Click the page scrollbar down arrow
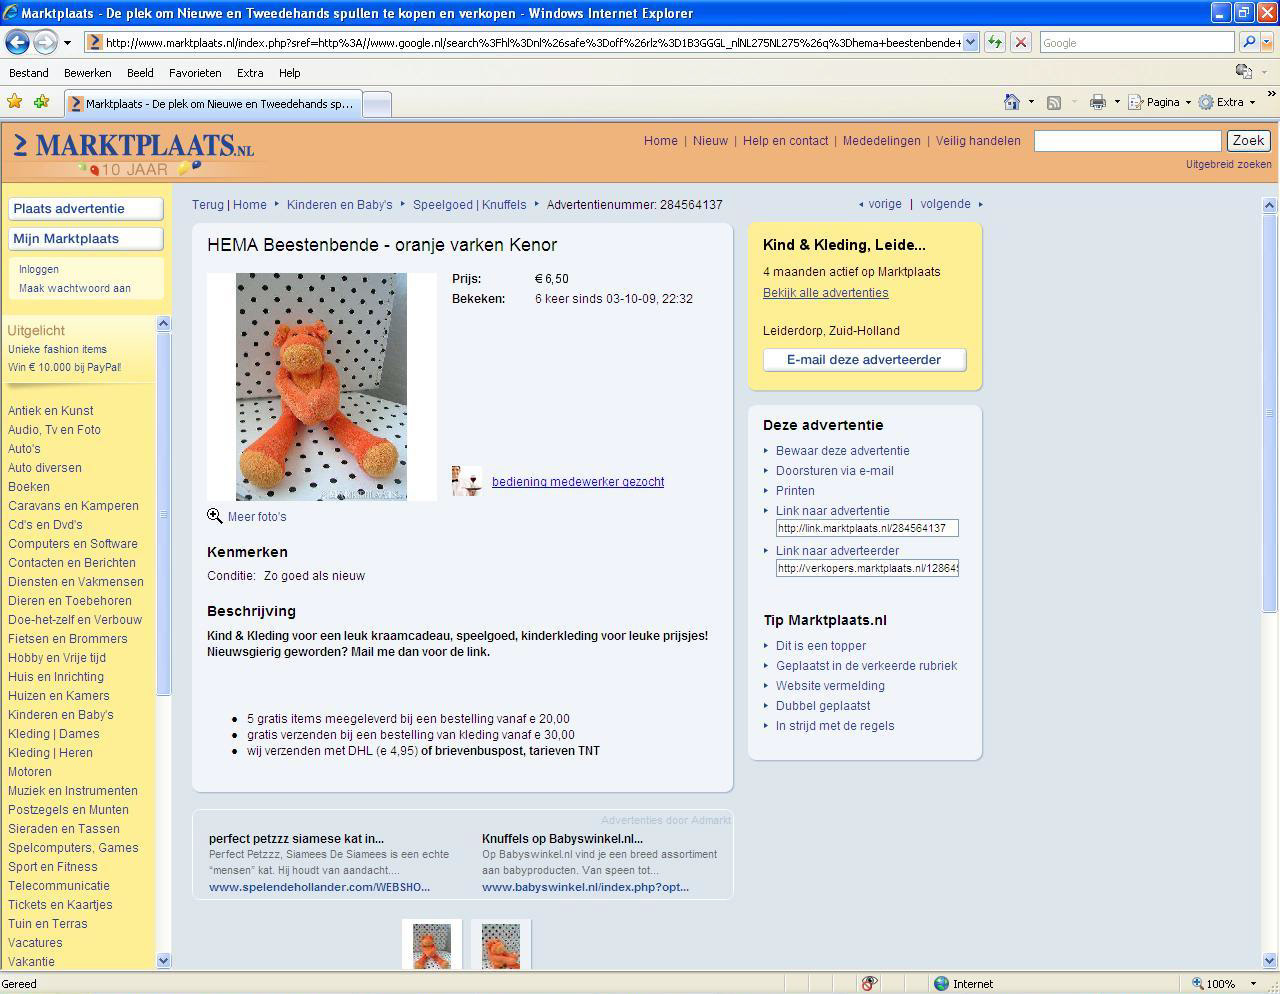Image resolution: width=1280 pixels, height=994 pixels. [1269, 961]
